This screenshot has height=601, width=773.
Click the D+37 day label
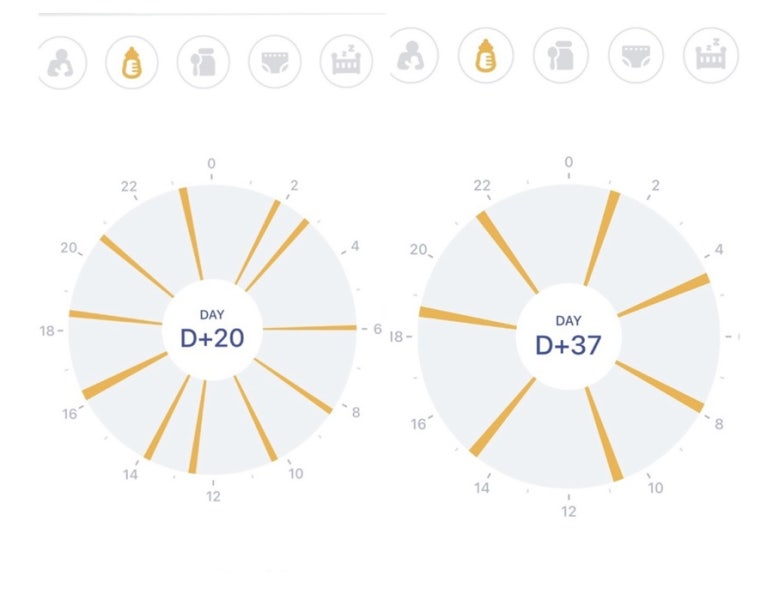click(x=568, y=345)
